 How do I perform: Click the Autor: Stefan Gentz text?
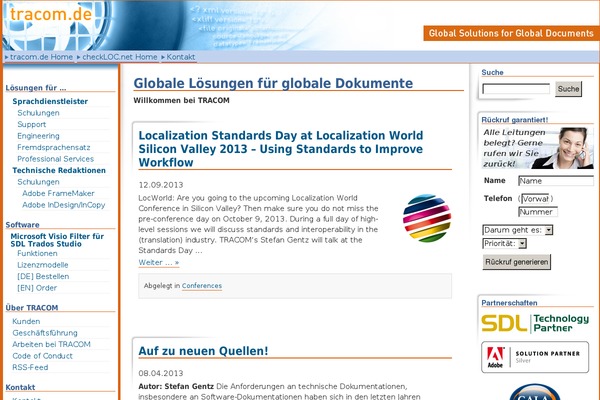click(x=176, y=386)
